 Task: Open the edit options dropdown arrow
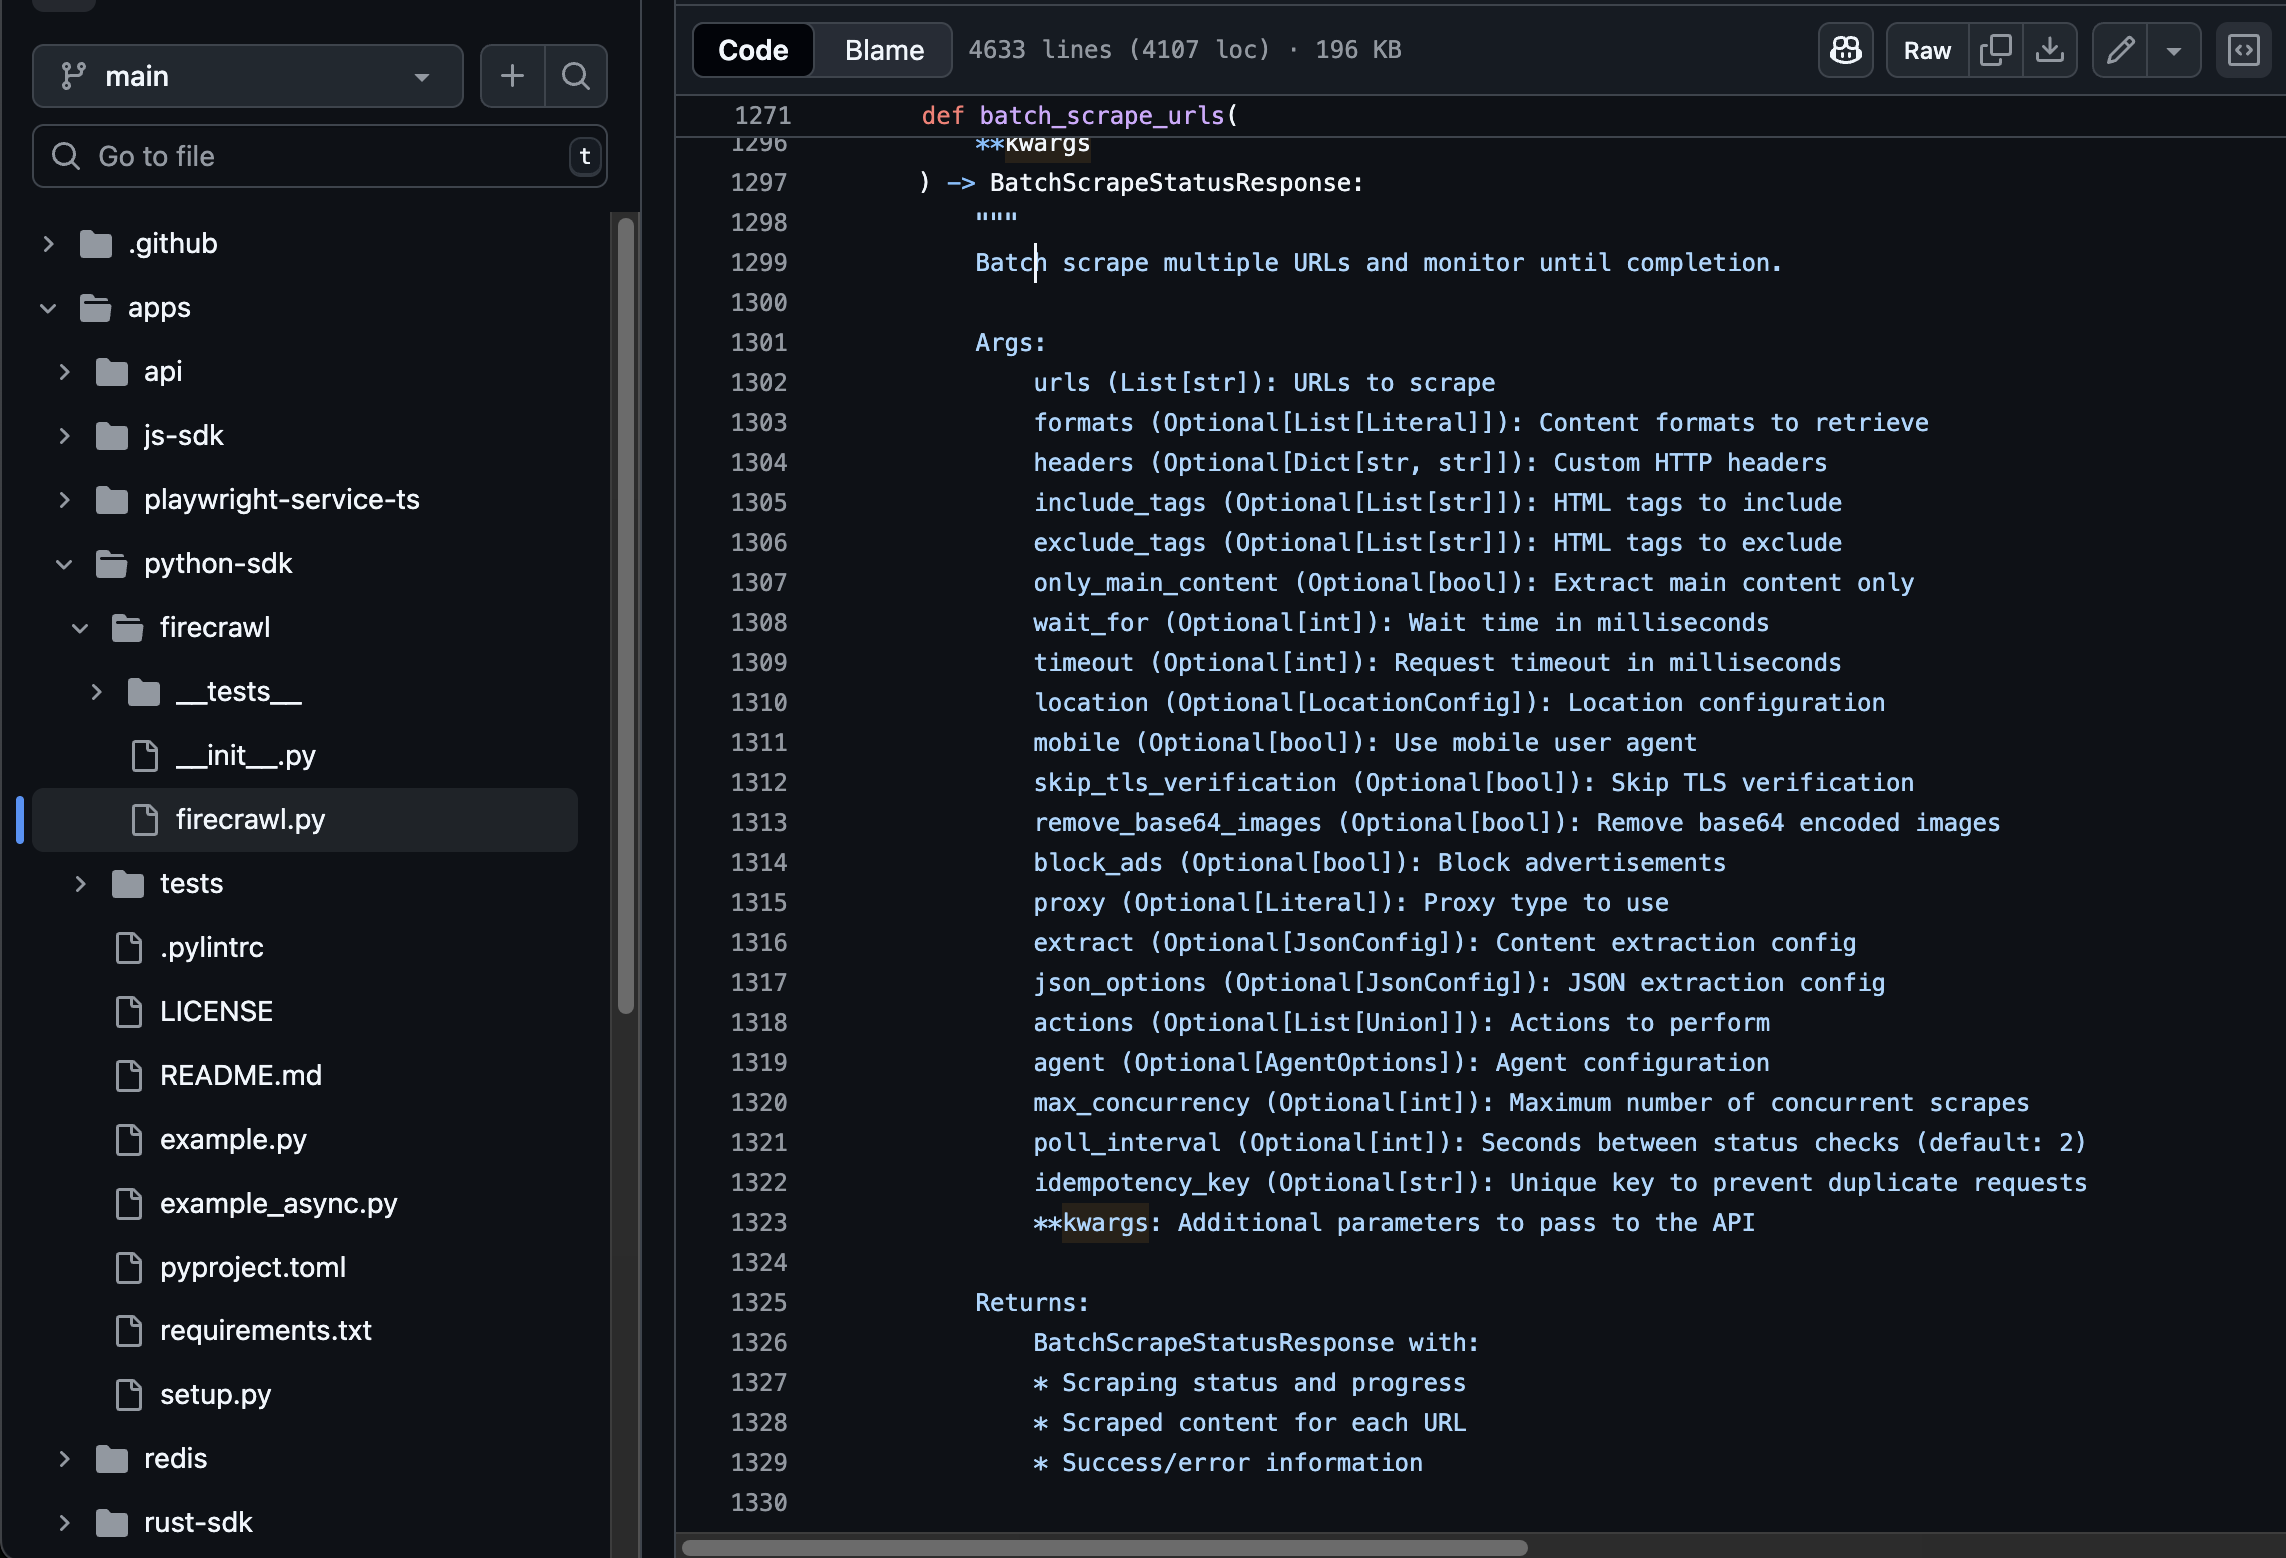coord(2173,50)
